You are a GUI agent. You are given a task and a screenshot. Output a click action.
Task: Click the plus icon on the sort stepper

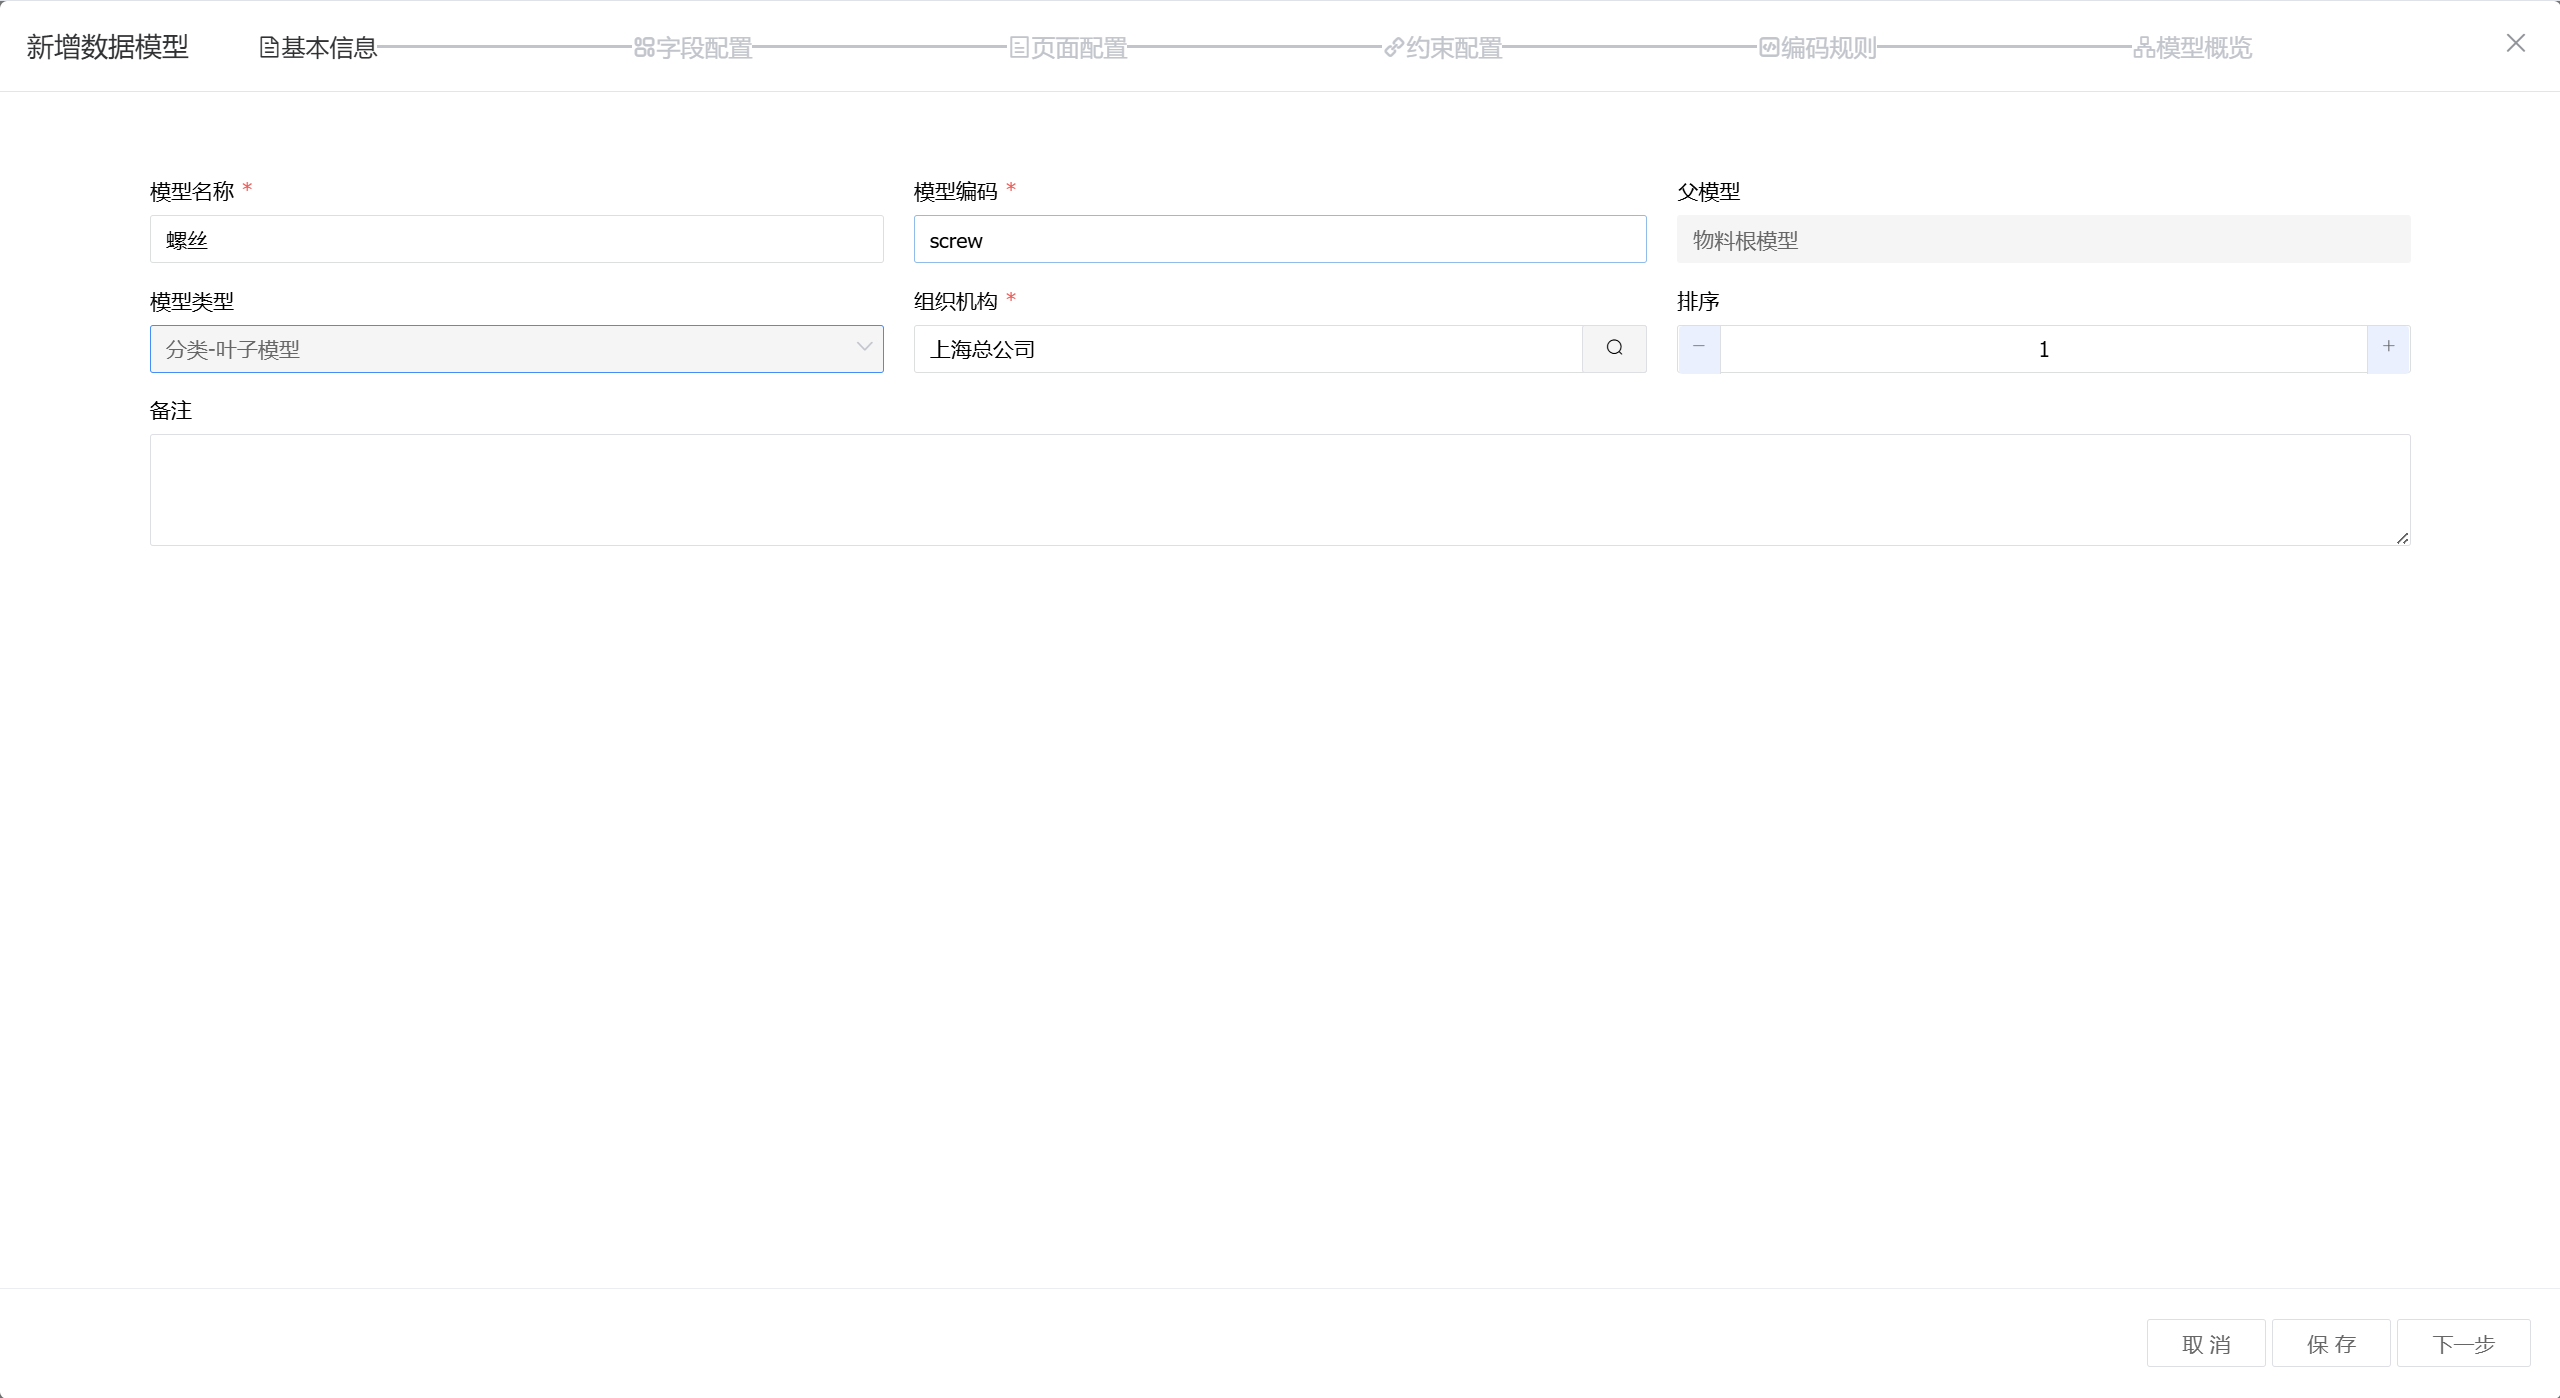click(x=2388, y=347)
